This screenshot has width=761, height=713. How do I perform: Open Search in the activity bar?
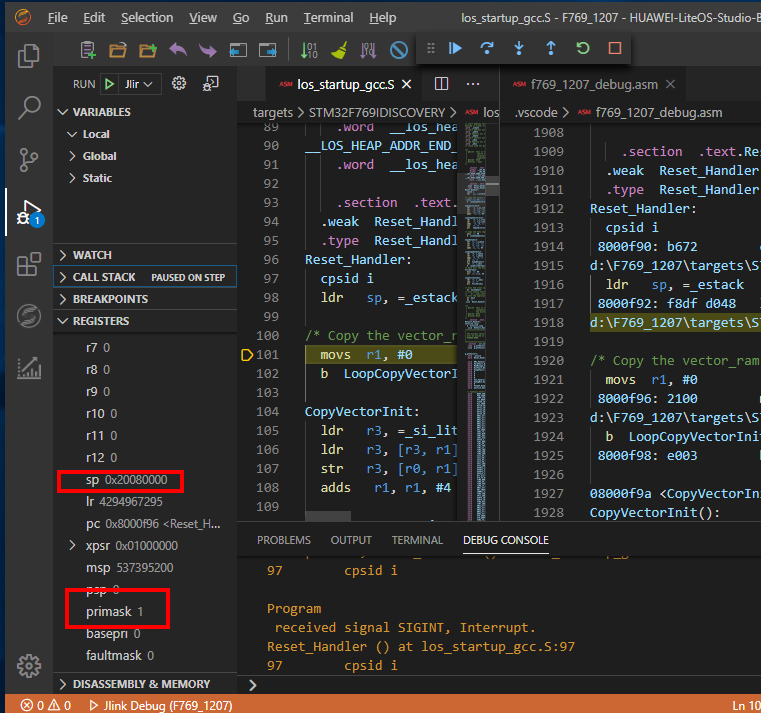[29, 107]
